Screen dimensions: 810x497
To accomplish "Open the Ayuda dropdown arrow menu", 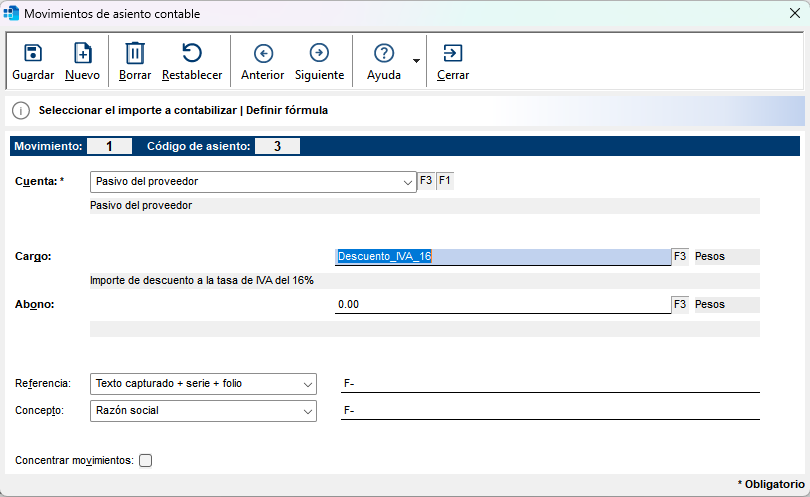I will pos(416,61).
